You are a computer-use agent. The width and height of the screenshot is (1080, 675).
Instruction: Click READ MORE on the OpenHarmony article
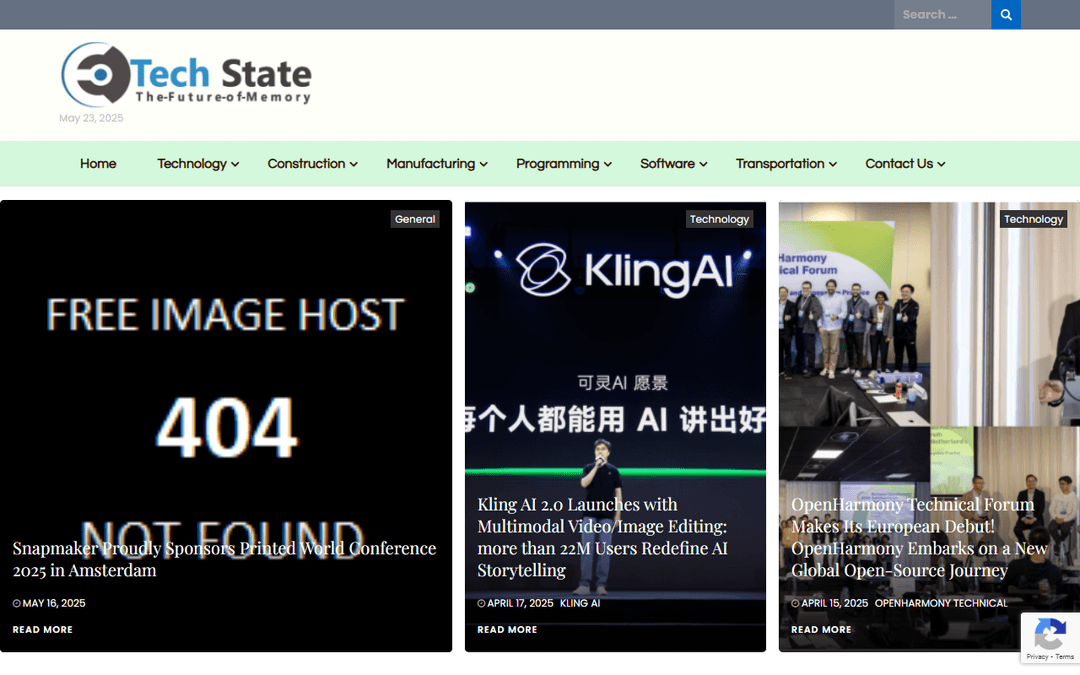click(821, 630)
